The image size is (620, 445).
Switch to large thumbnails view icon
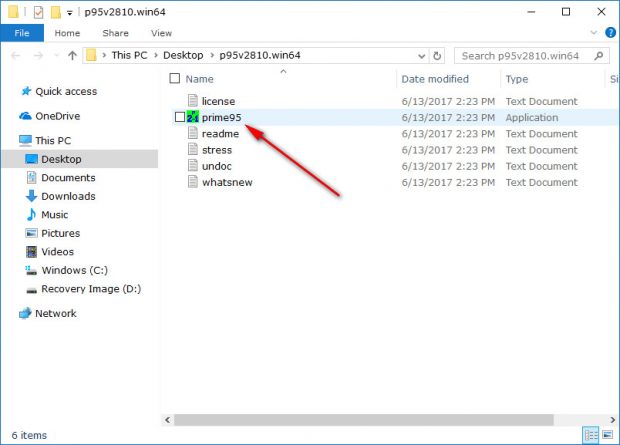[x=608, y=435]
